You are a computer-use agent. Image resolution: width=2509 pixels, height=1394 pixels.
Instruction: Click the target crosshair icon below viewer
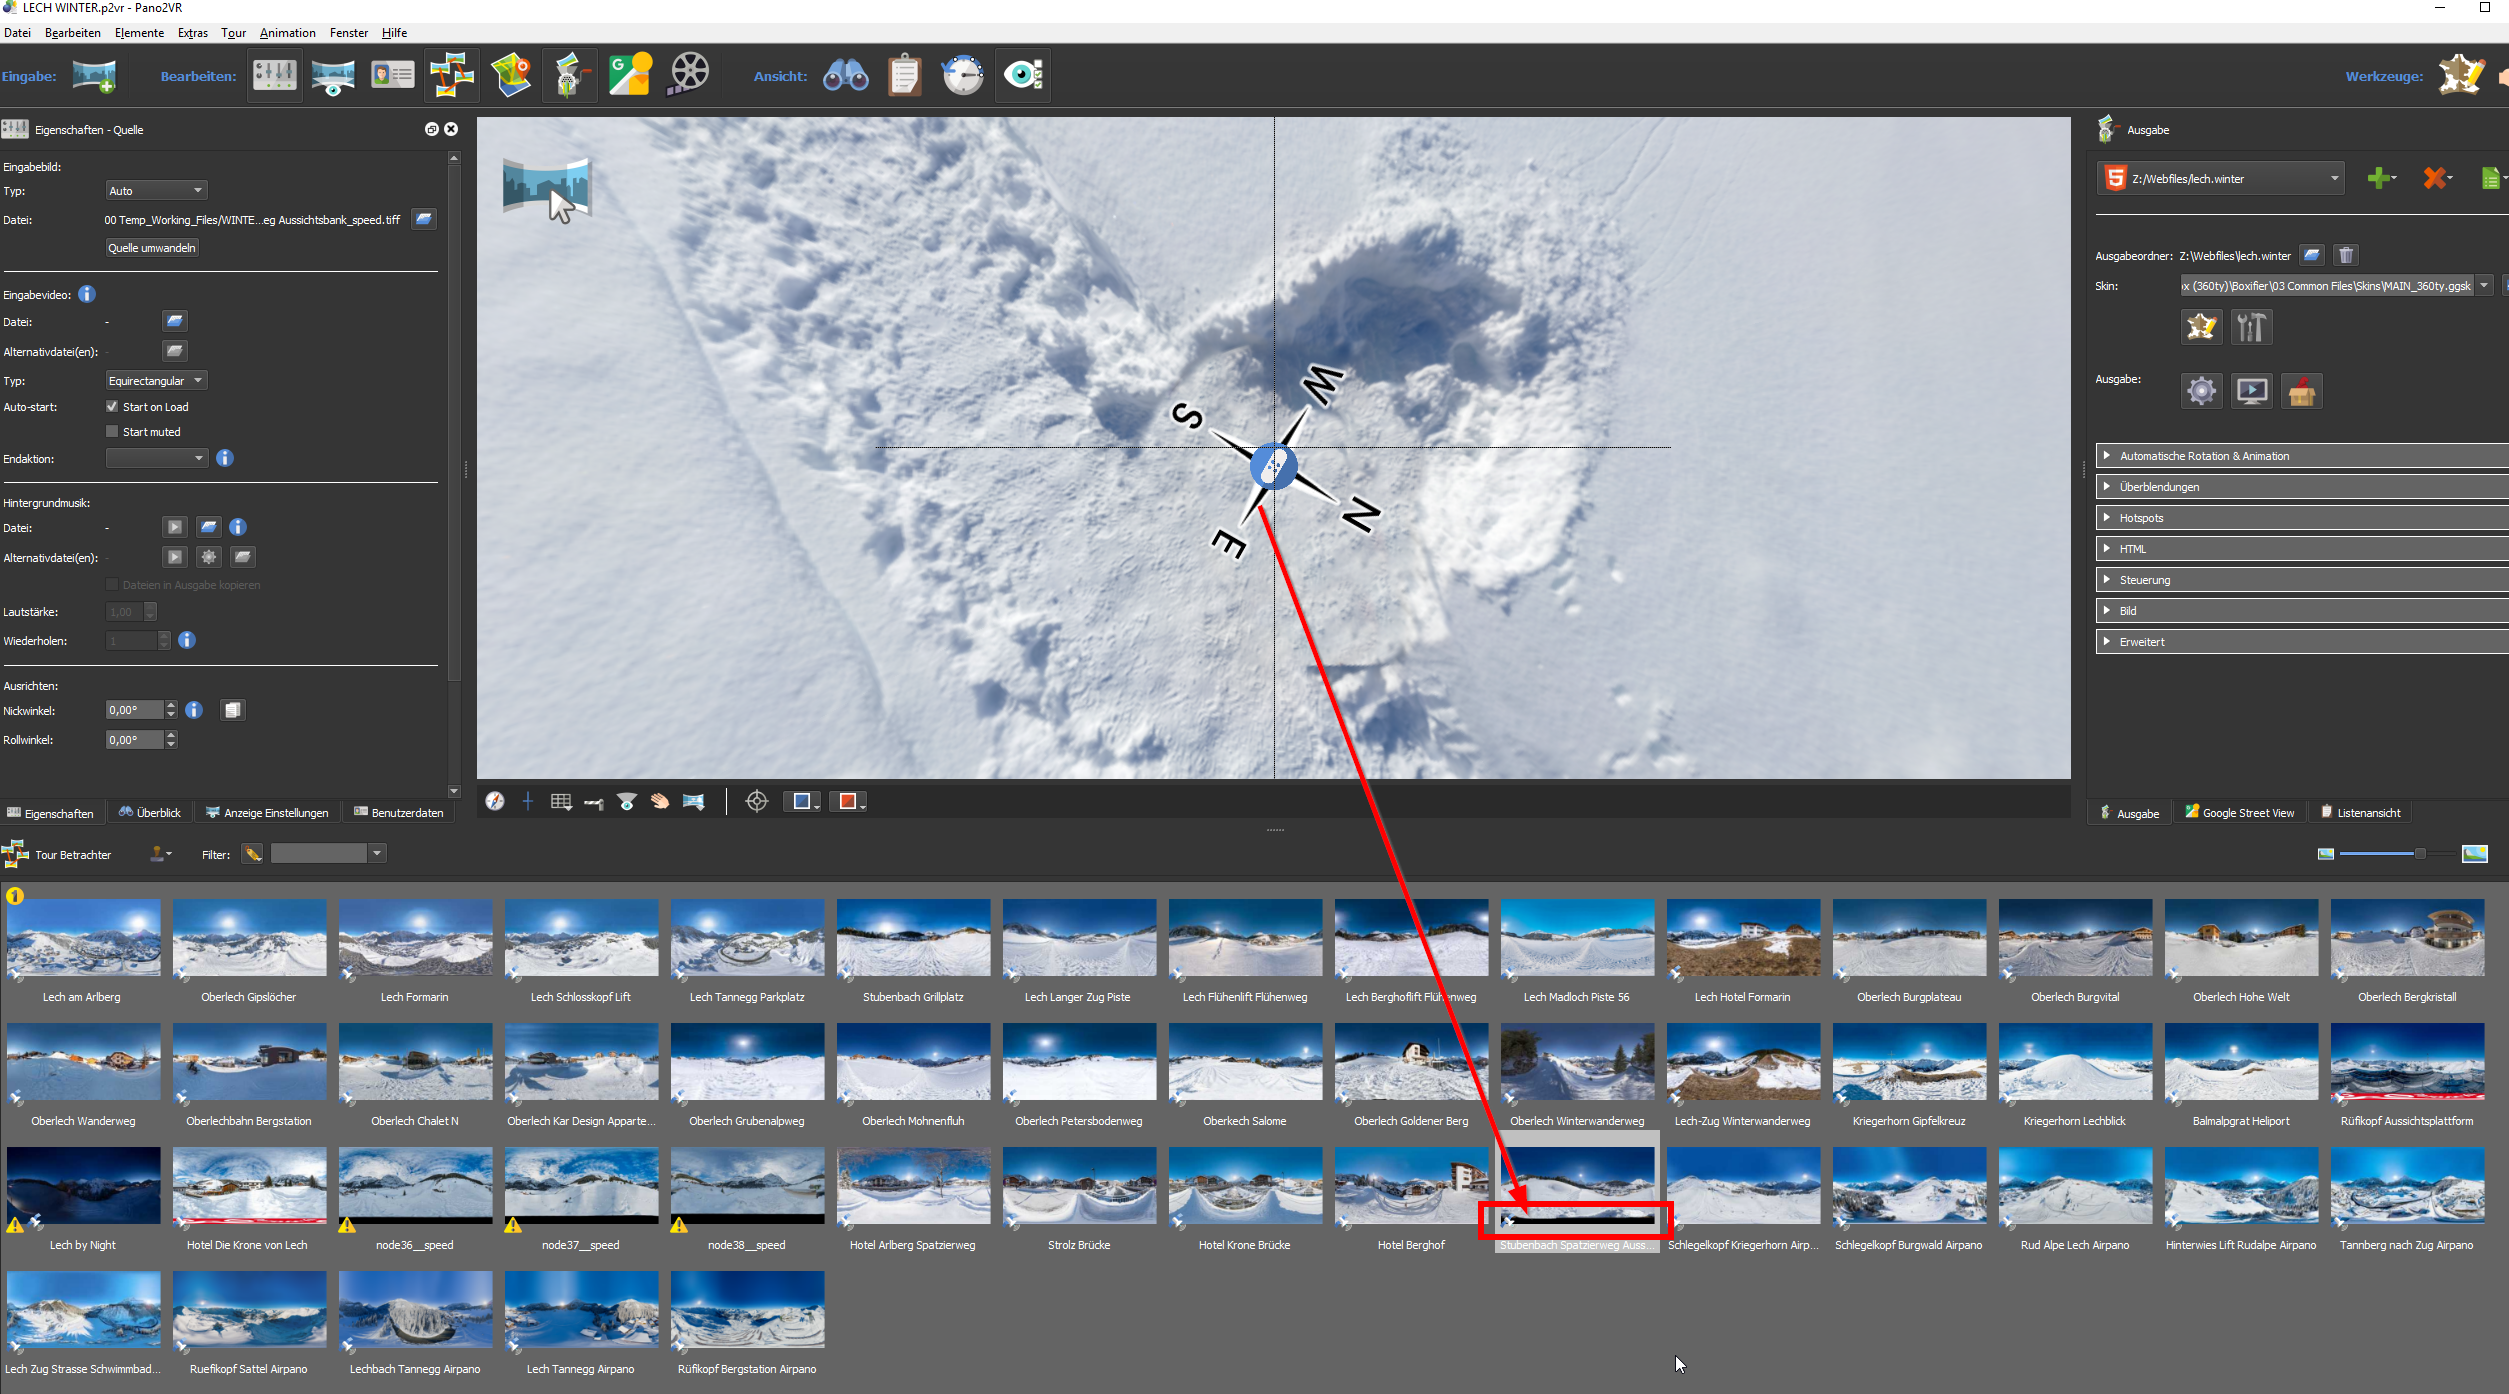tap(757, 801)
